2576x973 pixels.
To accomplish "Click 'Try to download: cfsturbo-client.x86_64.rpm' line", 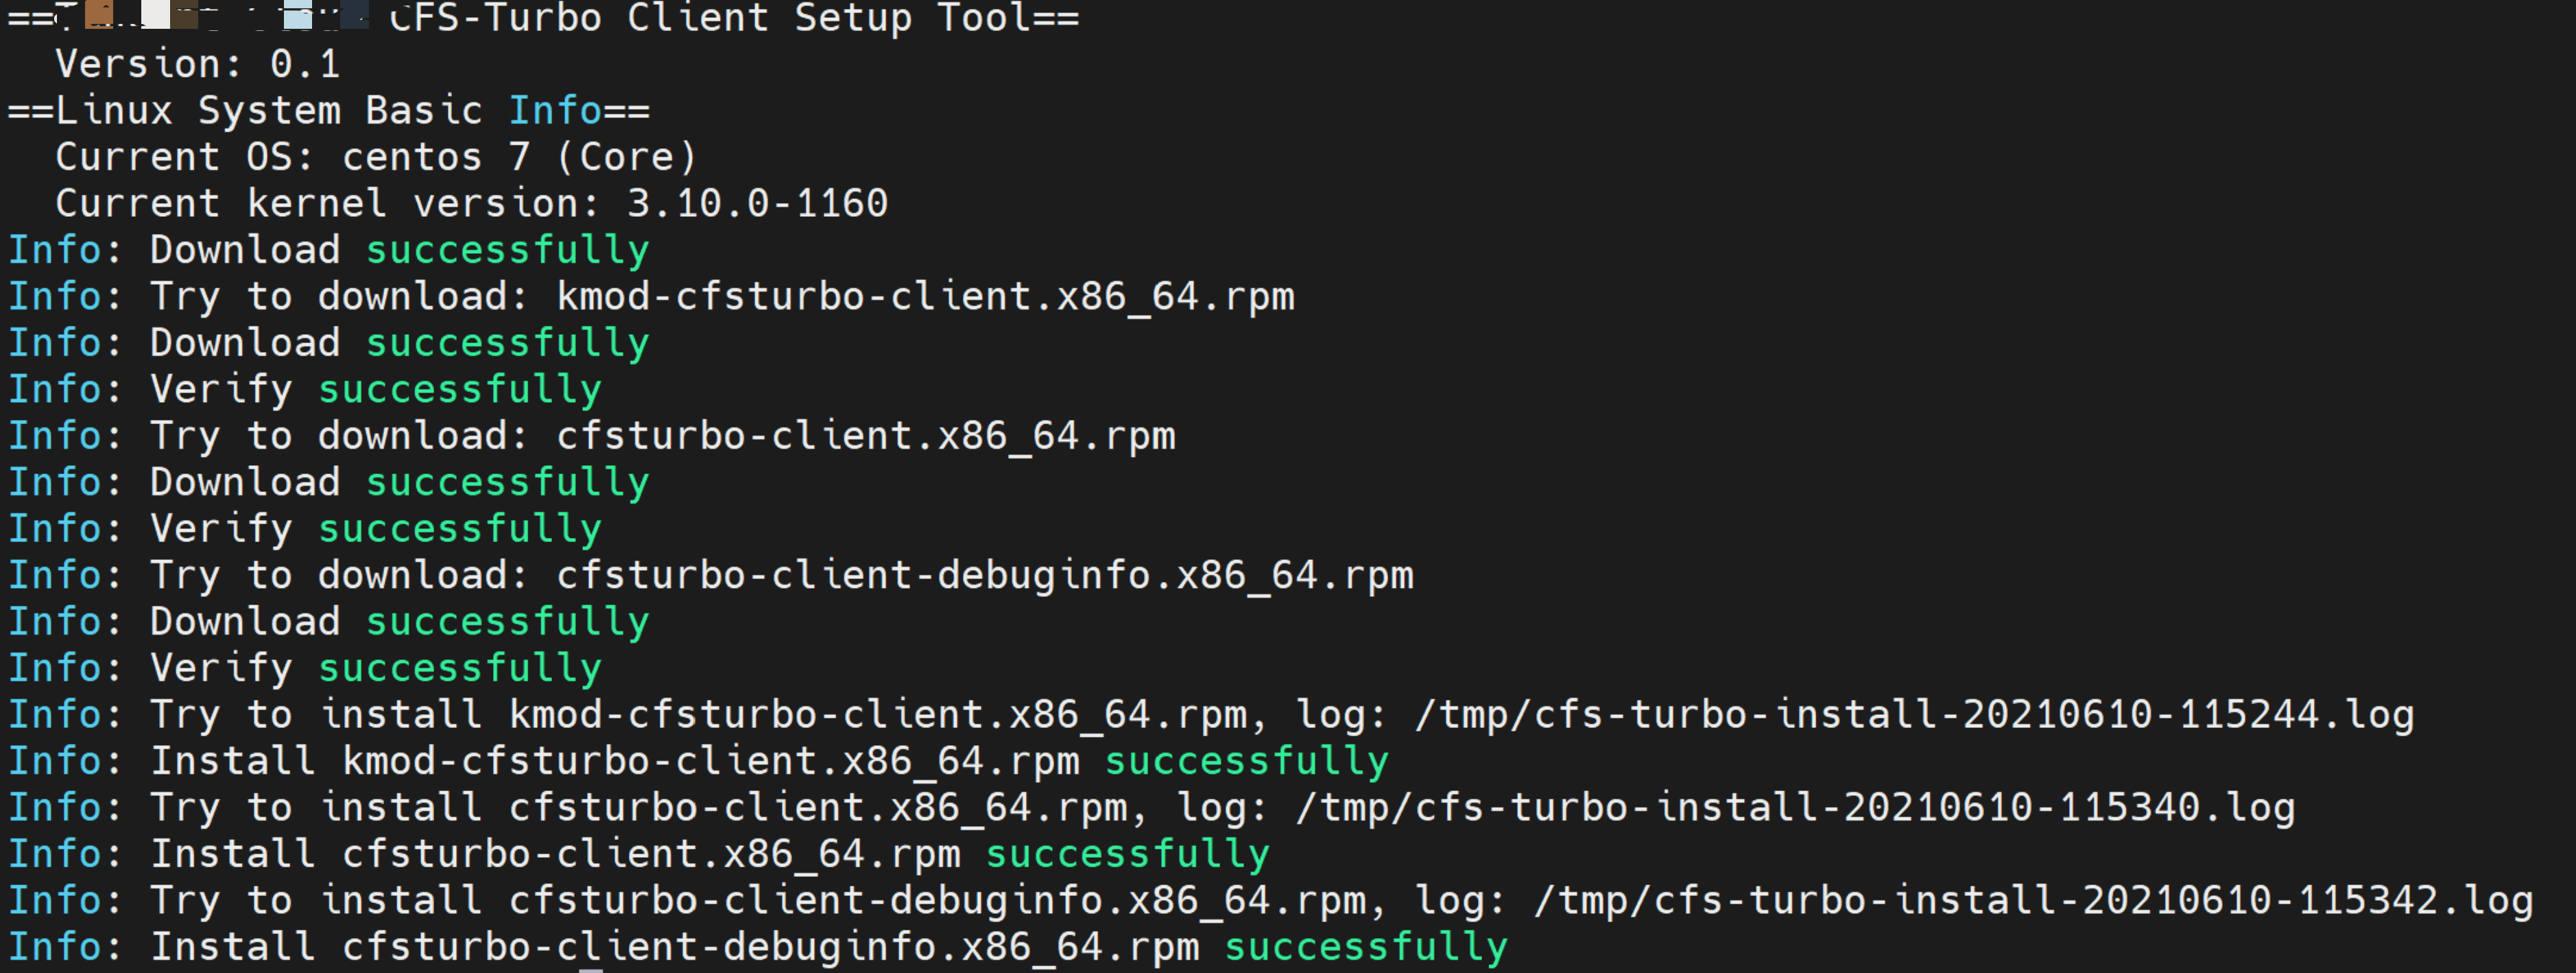I will click(x=592, y=436).
